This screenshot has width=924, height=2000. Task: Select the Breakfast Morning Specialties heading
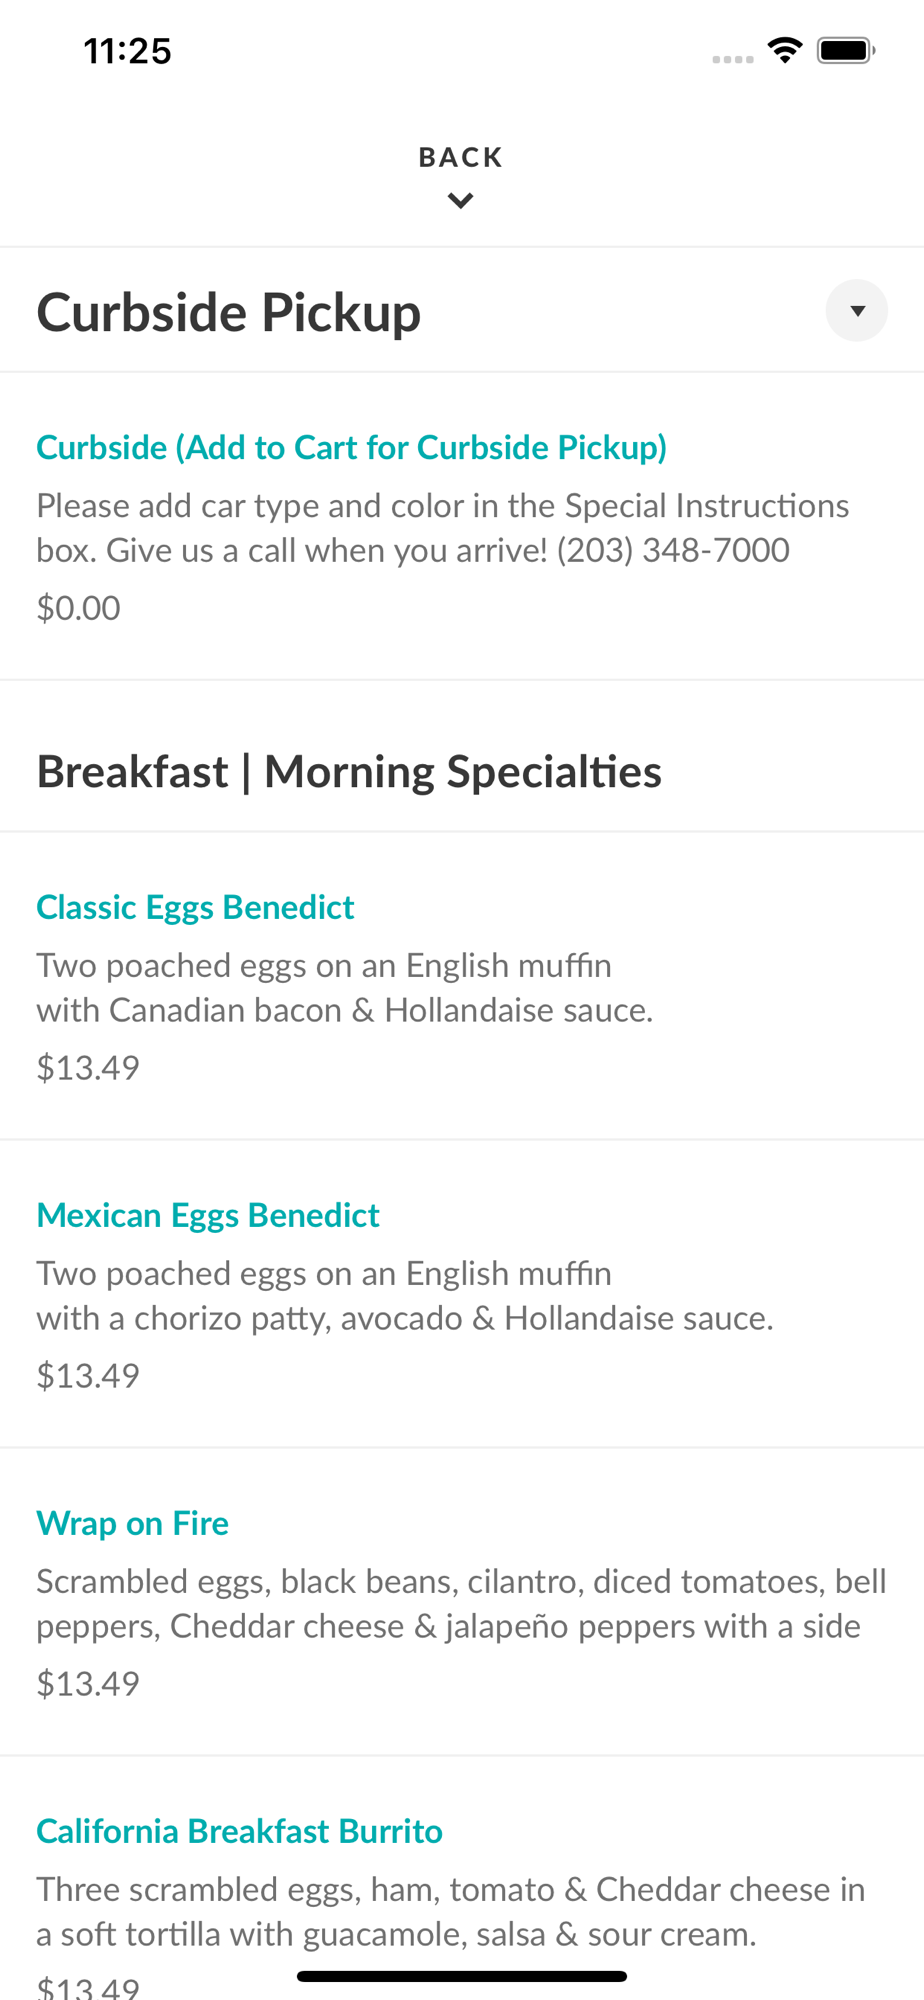click(349, 772)
